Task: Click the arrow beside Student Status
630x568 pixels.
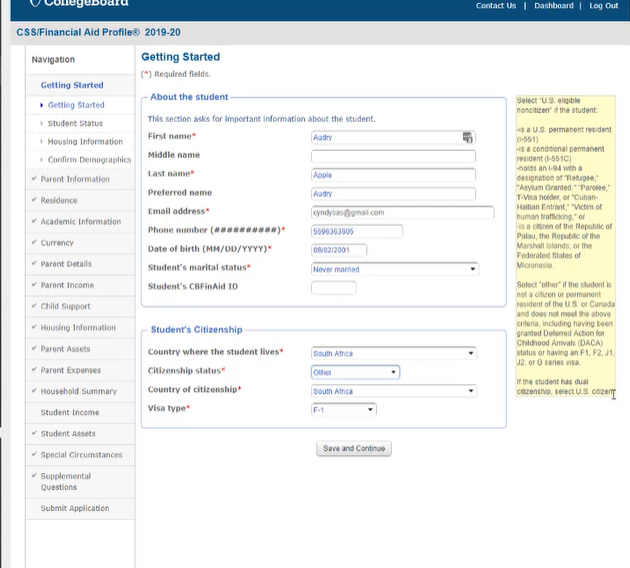Action: (x=41, y=124)
